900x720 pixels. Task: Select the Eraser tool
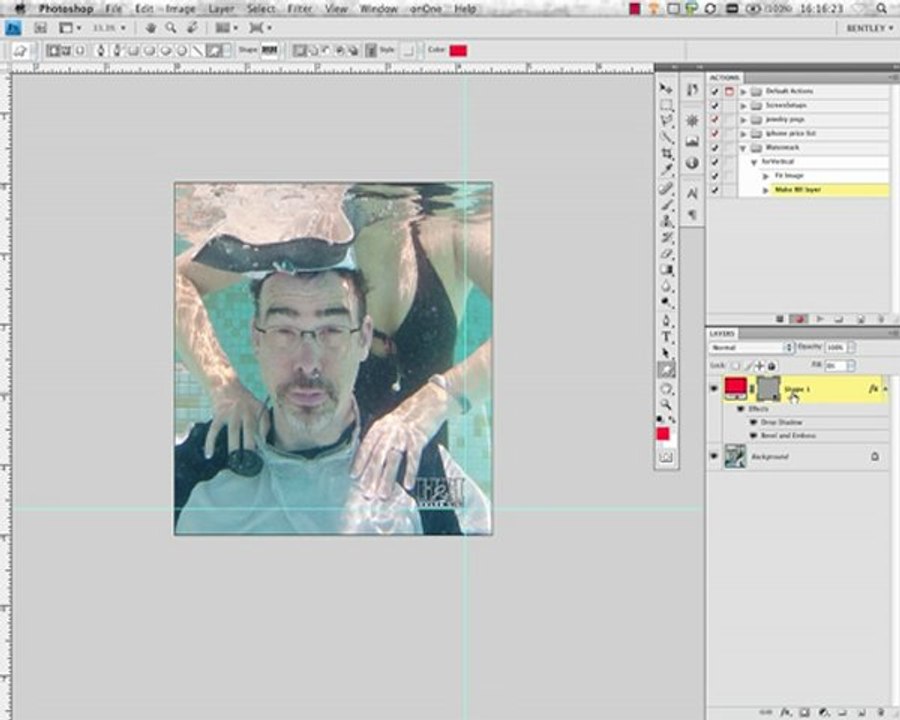click(x=666, y=253)
